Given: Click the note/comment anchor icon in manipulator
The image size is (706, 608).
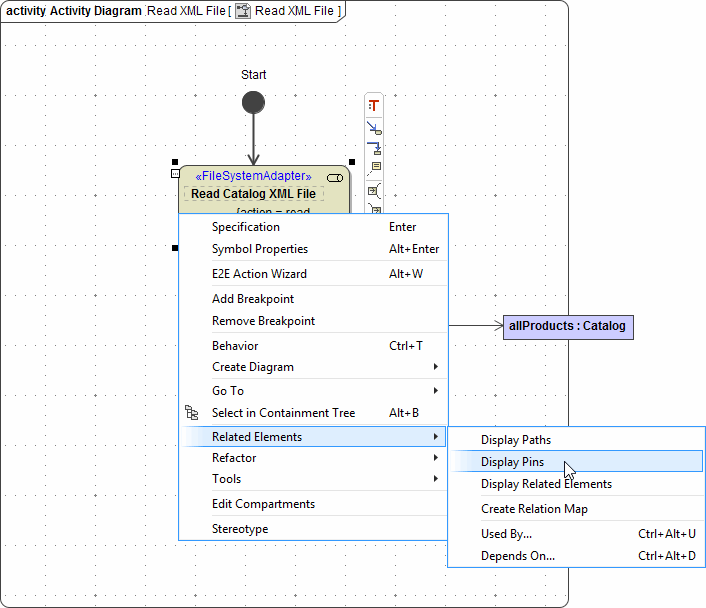Looking at the screenshot, I should click(376, 168).
